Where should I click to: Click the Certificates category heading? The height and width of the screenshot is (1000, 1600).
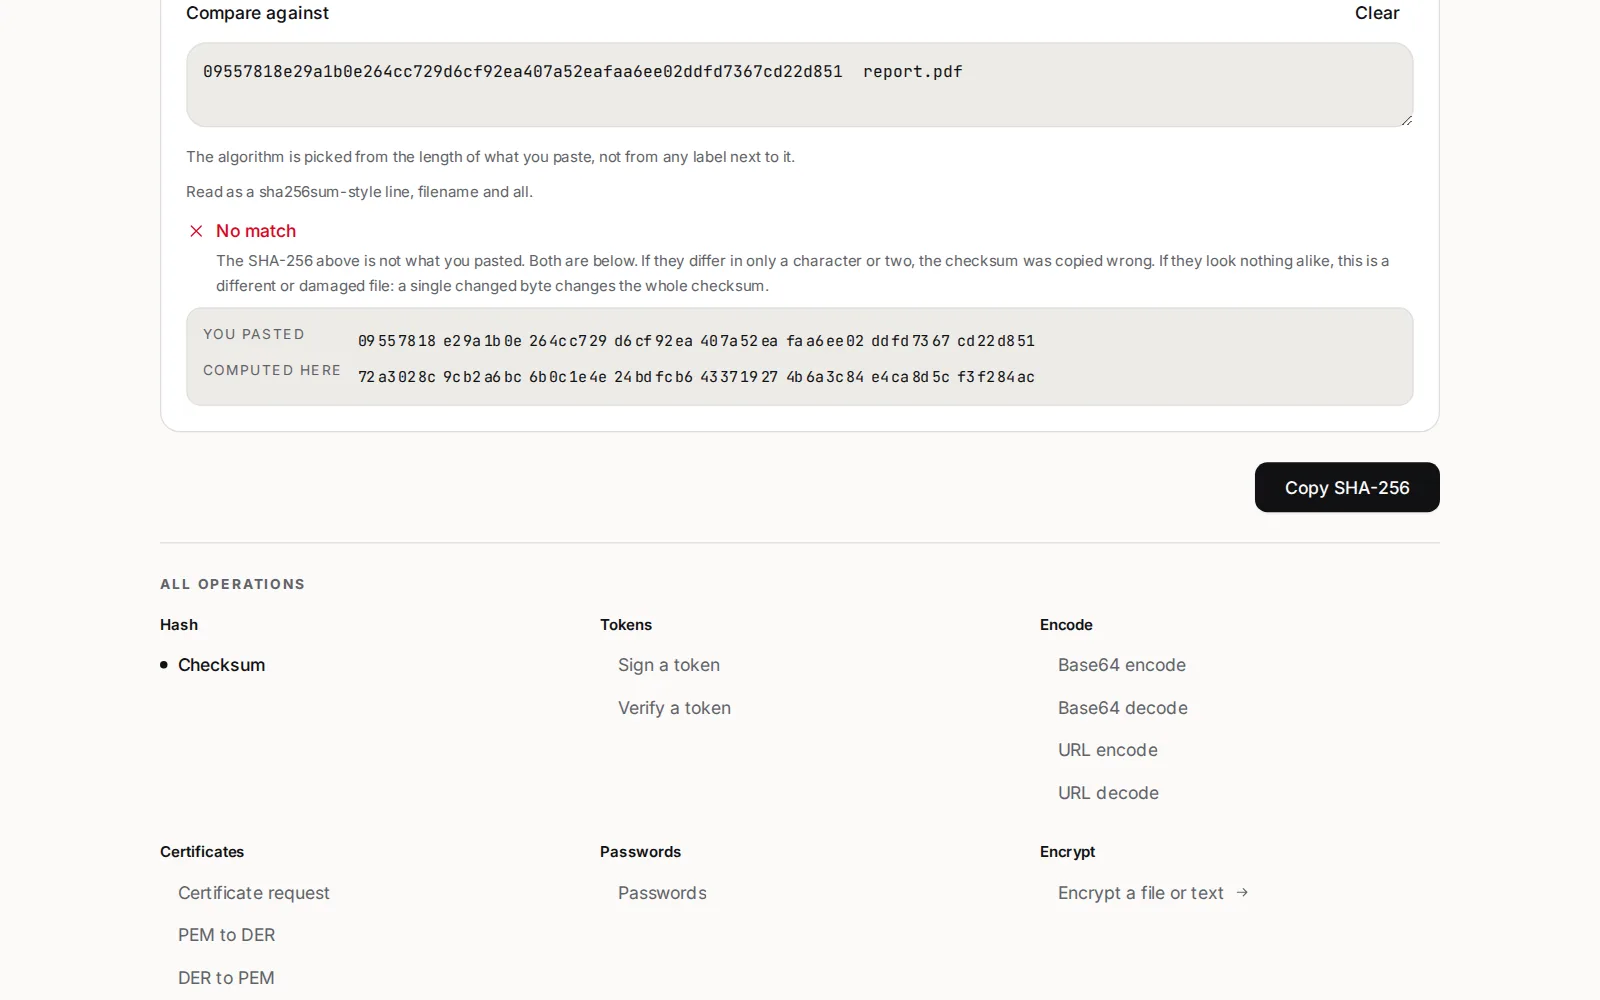point(202,852)
